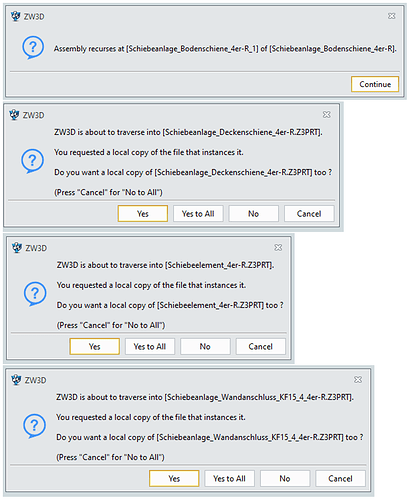
Task: Close the Schiebeelement dialog with the X icon
Action: tap(278, 247)
